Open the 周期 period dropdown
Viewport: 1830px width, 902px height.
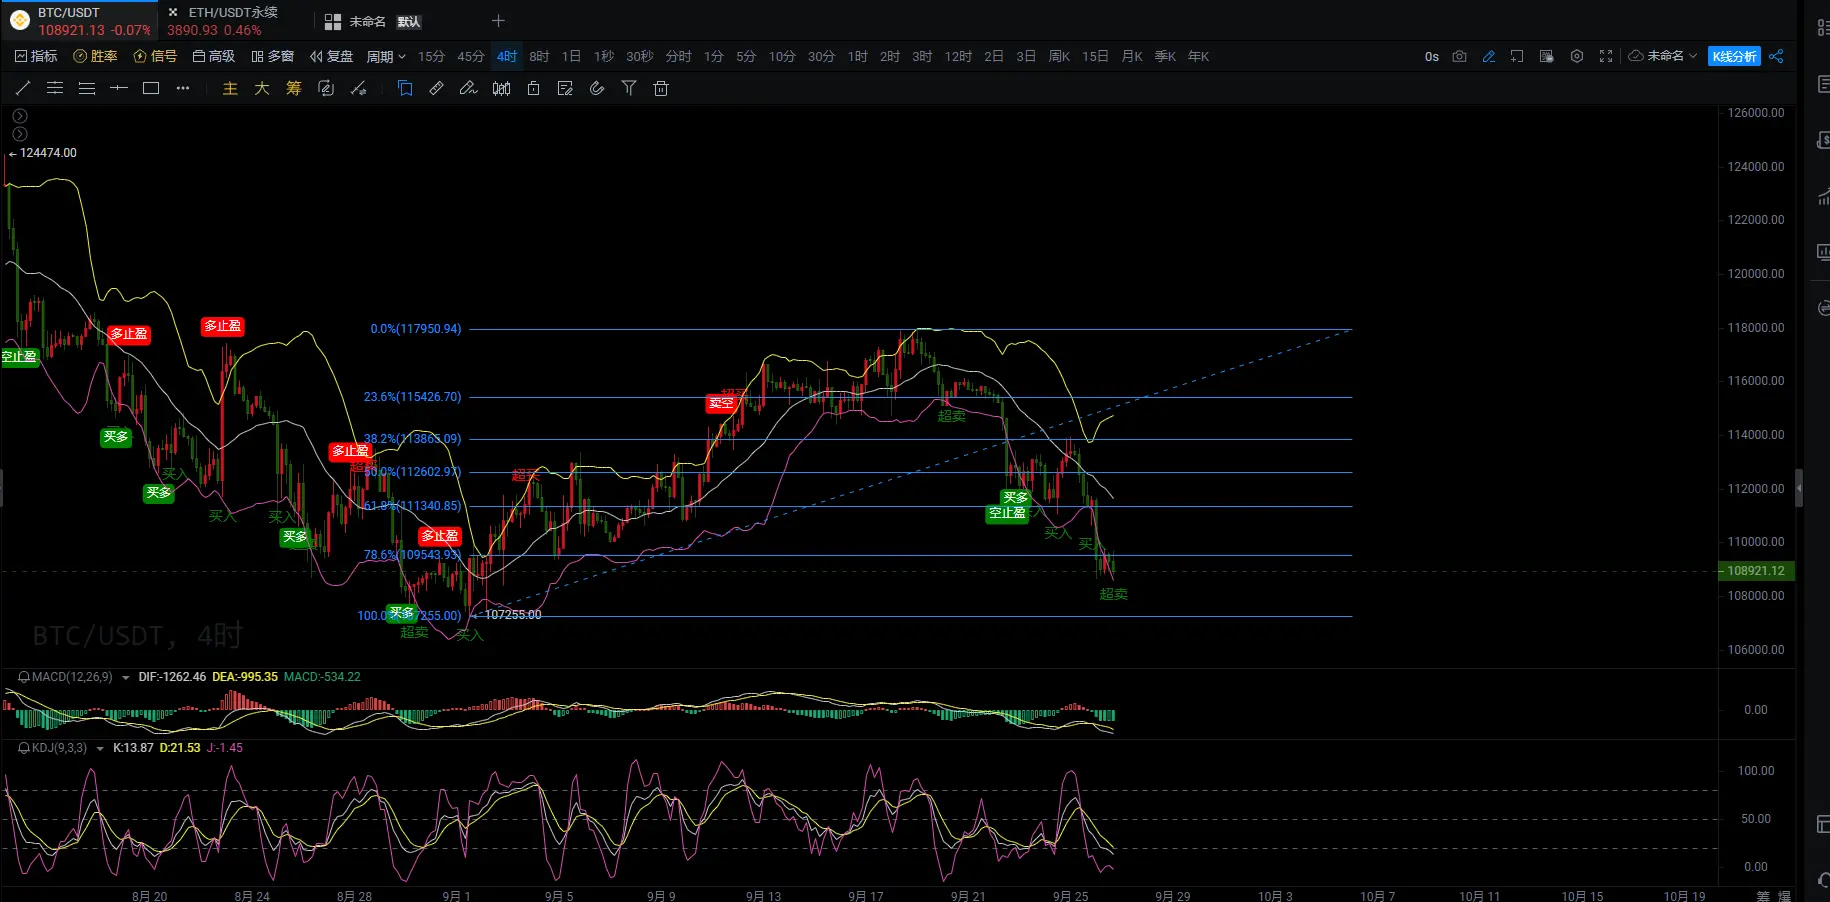click(386, 57)
